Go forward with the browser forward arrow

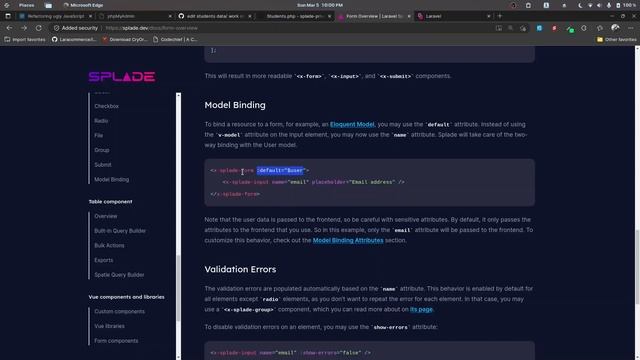[x=24, y=28]
